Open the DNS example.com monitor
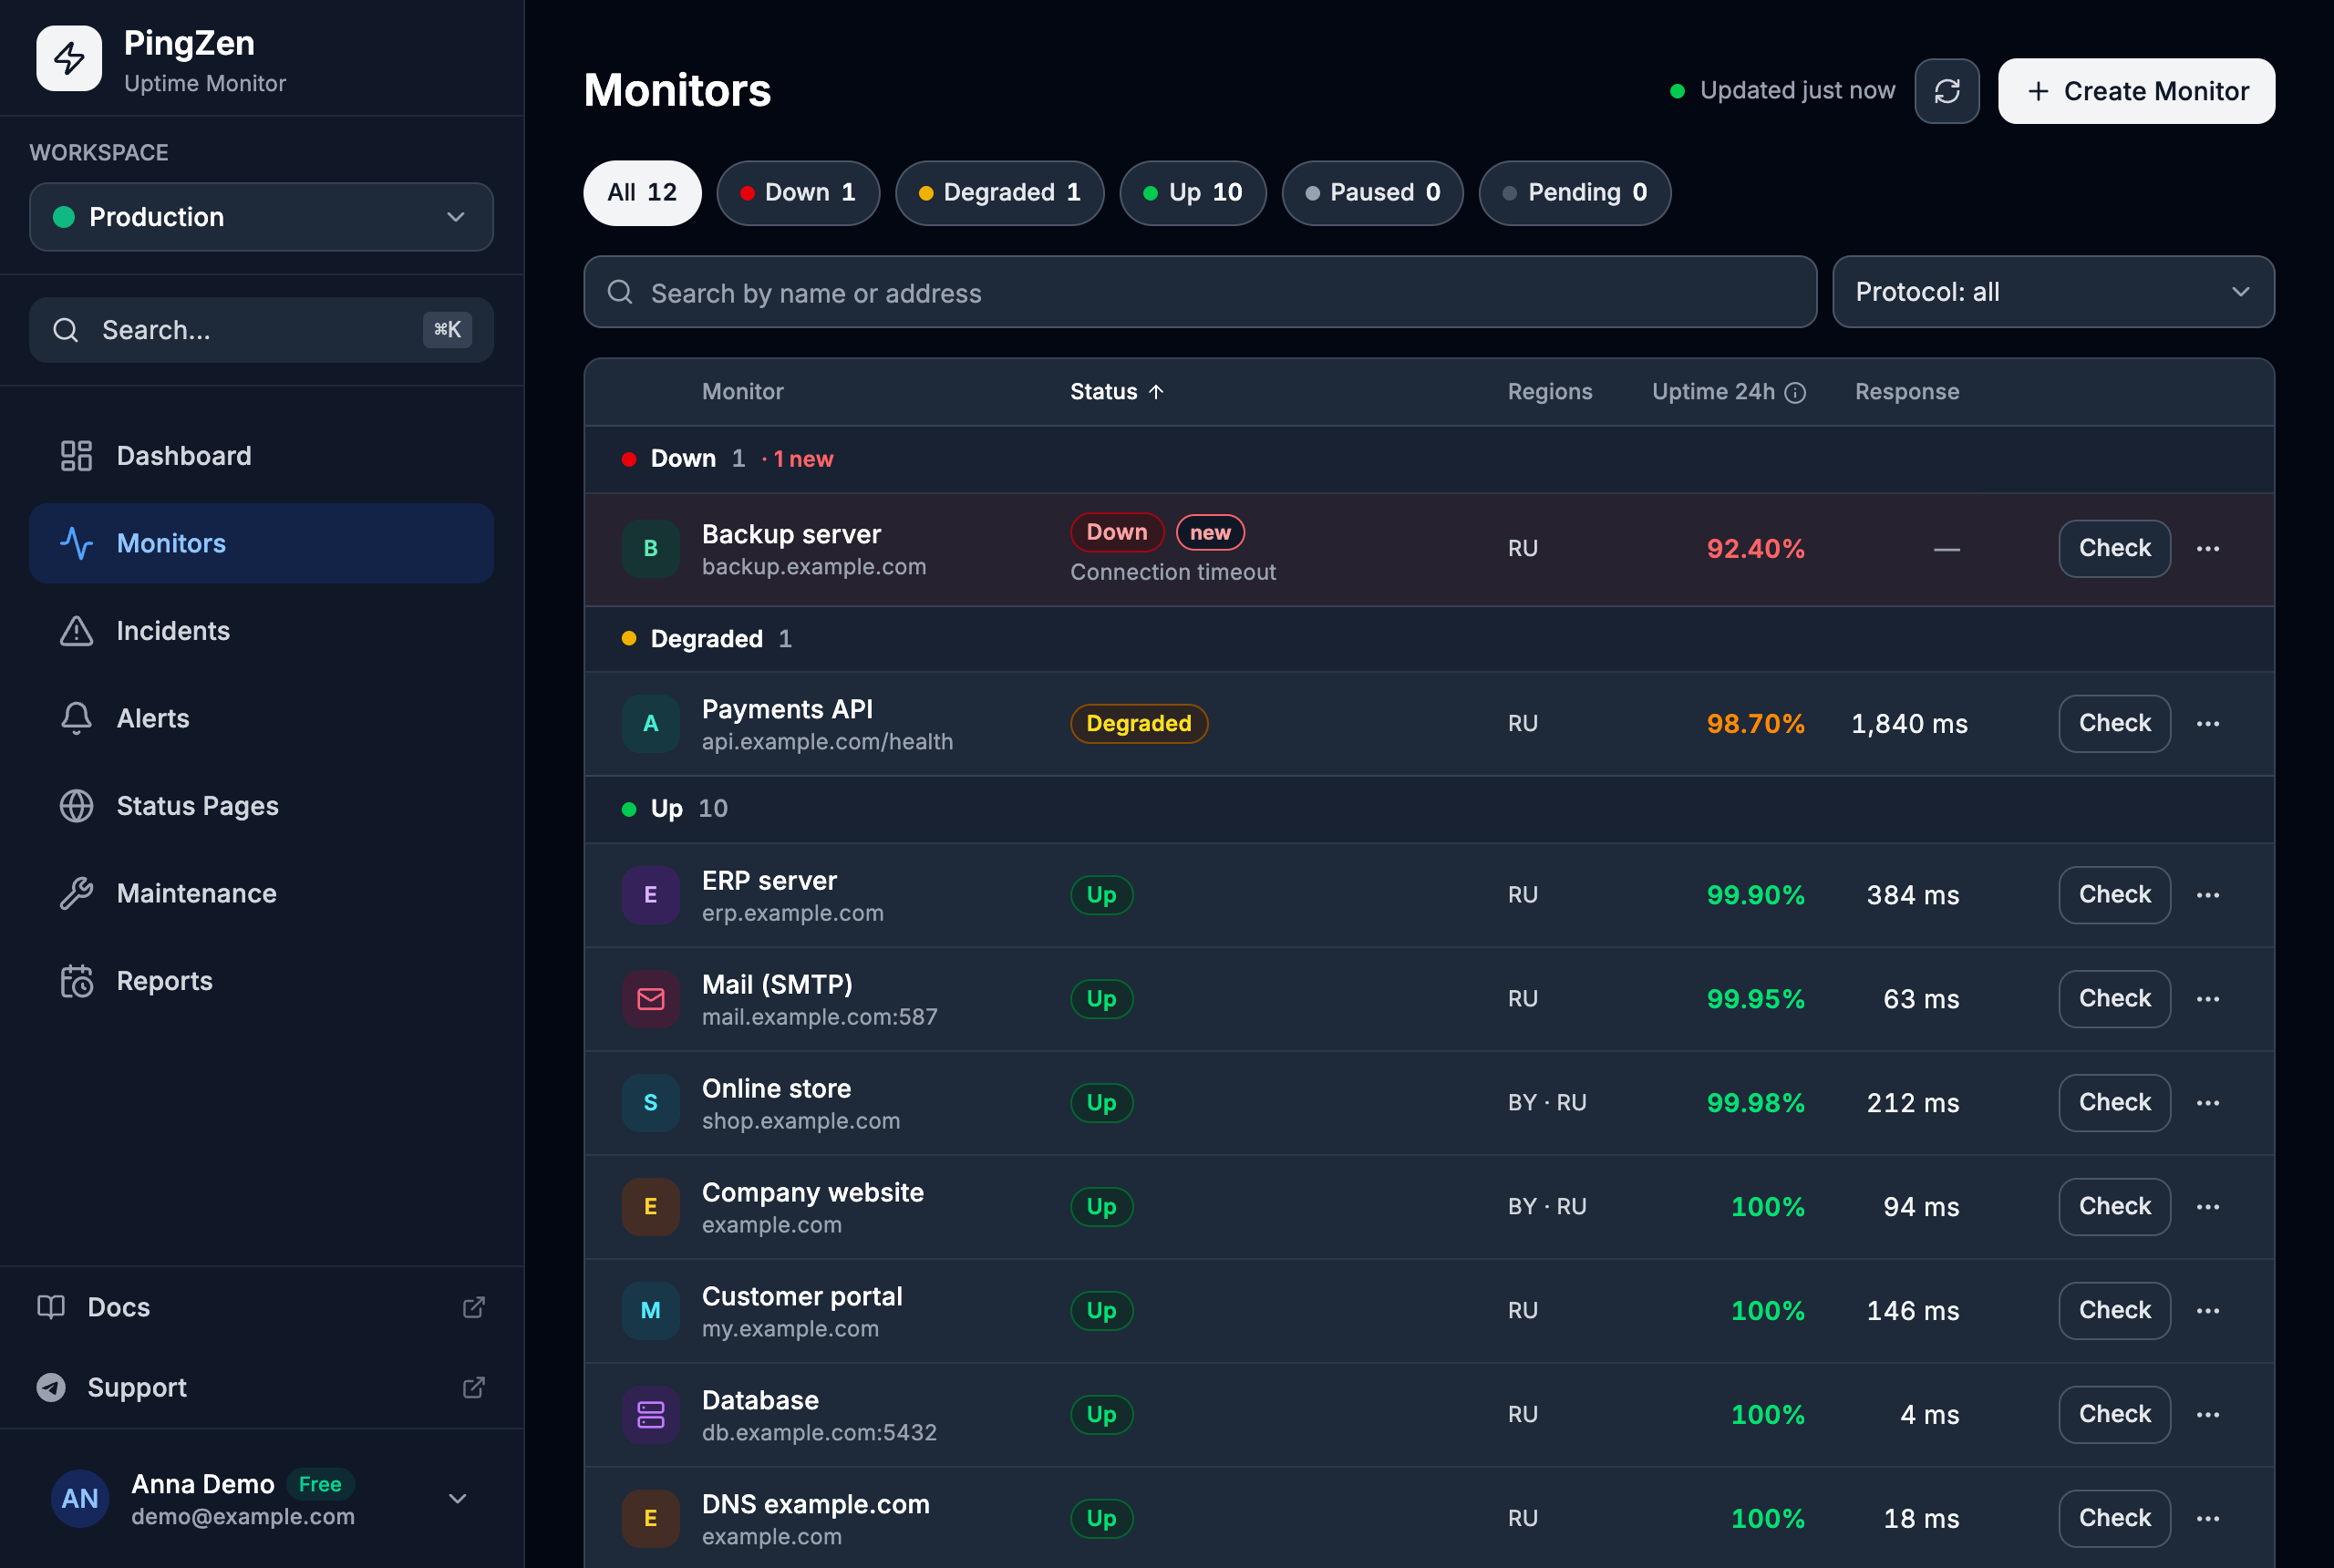Viewport: 2334px width, 1568px height. pyautogui.click(x=815, y=1504)
